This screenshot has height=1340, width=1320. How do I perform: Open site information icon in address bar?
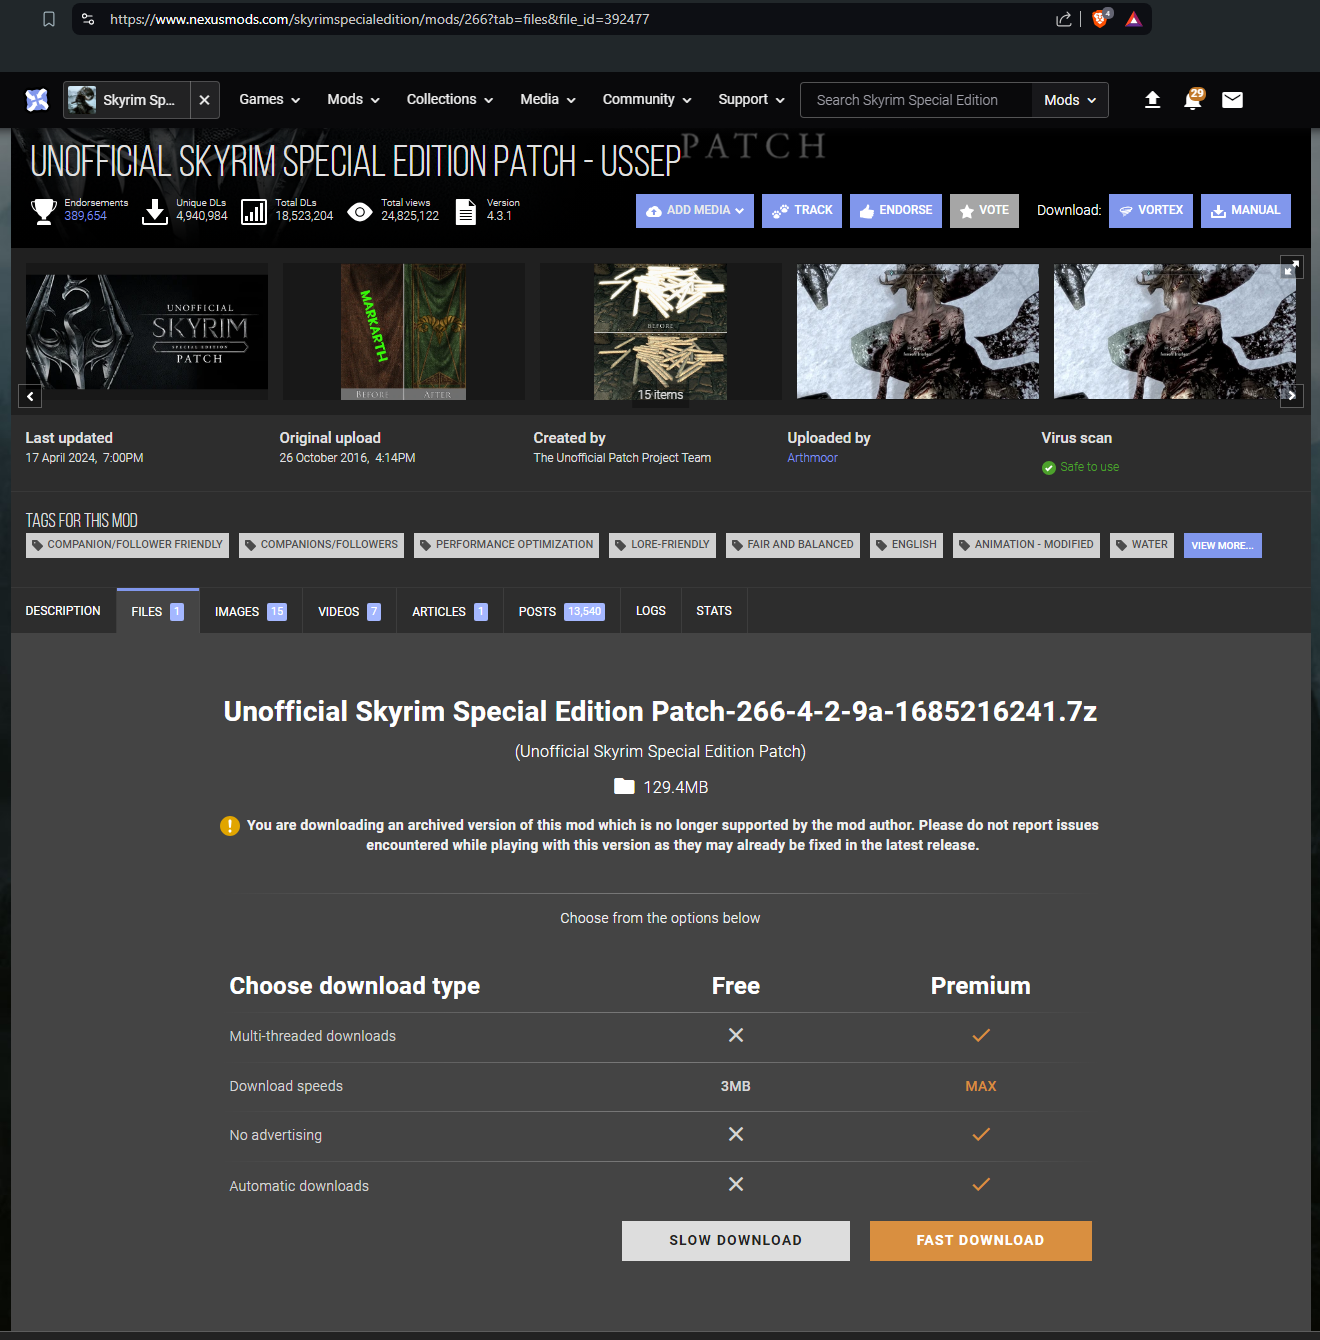88,19
